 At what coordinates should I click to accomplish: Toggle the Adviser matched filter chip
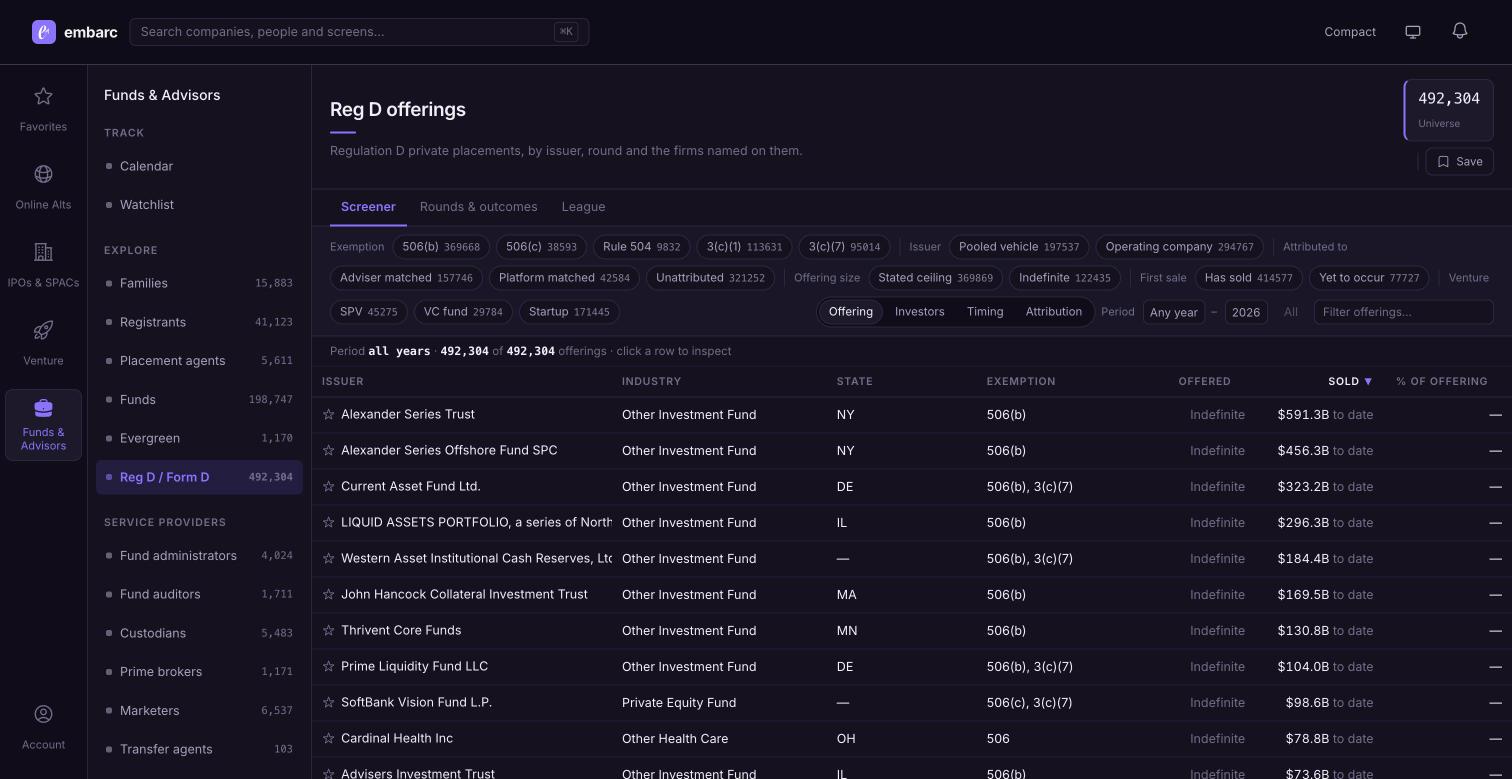tap(406, 278)
